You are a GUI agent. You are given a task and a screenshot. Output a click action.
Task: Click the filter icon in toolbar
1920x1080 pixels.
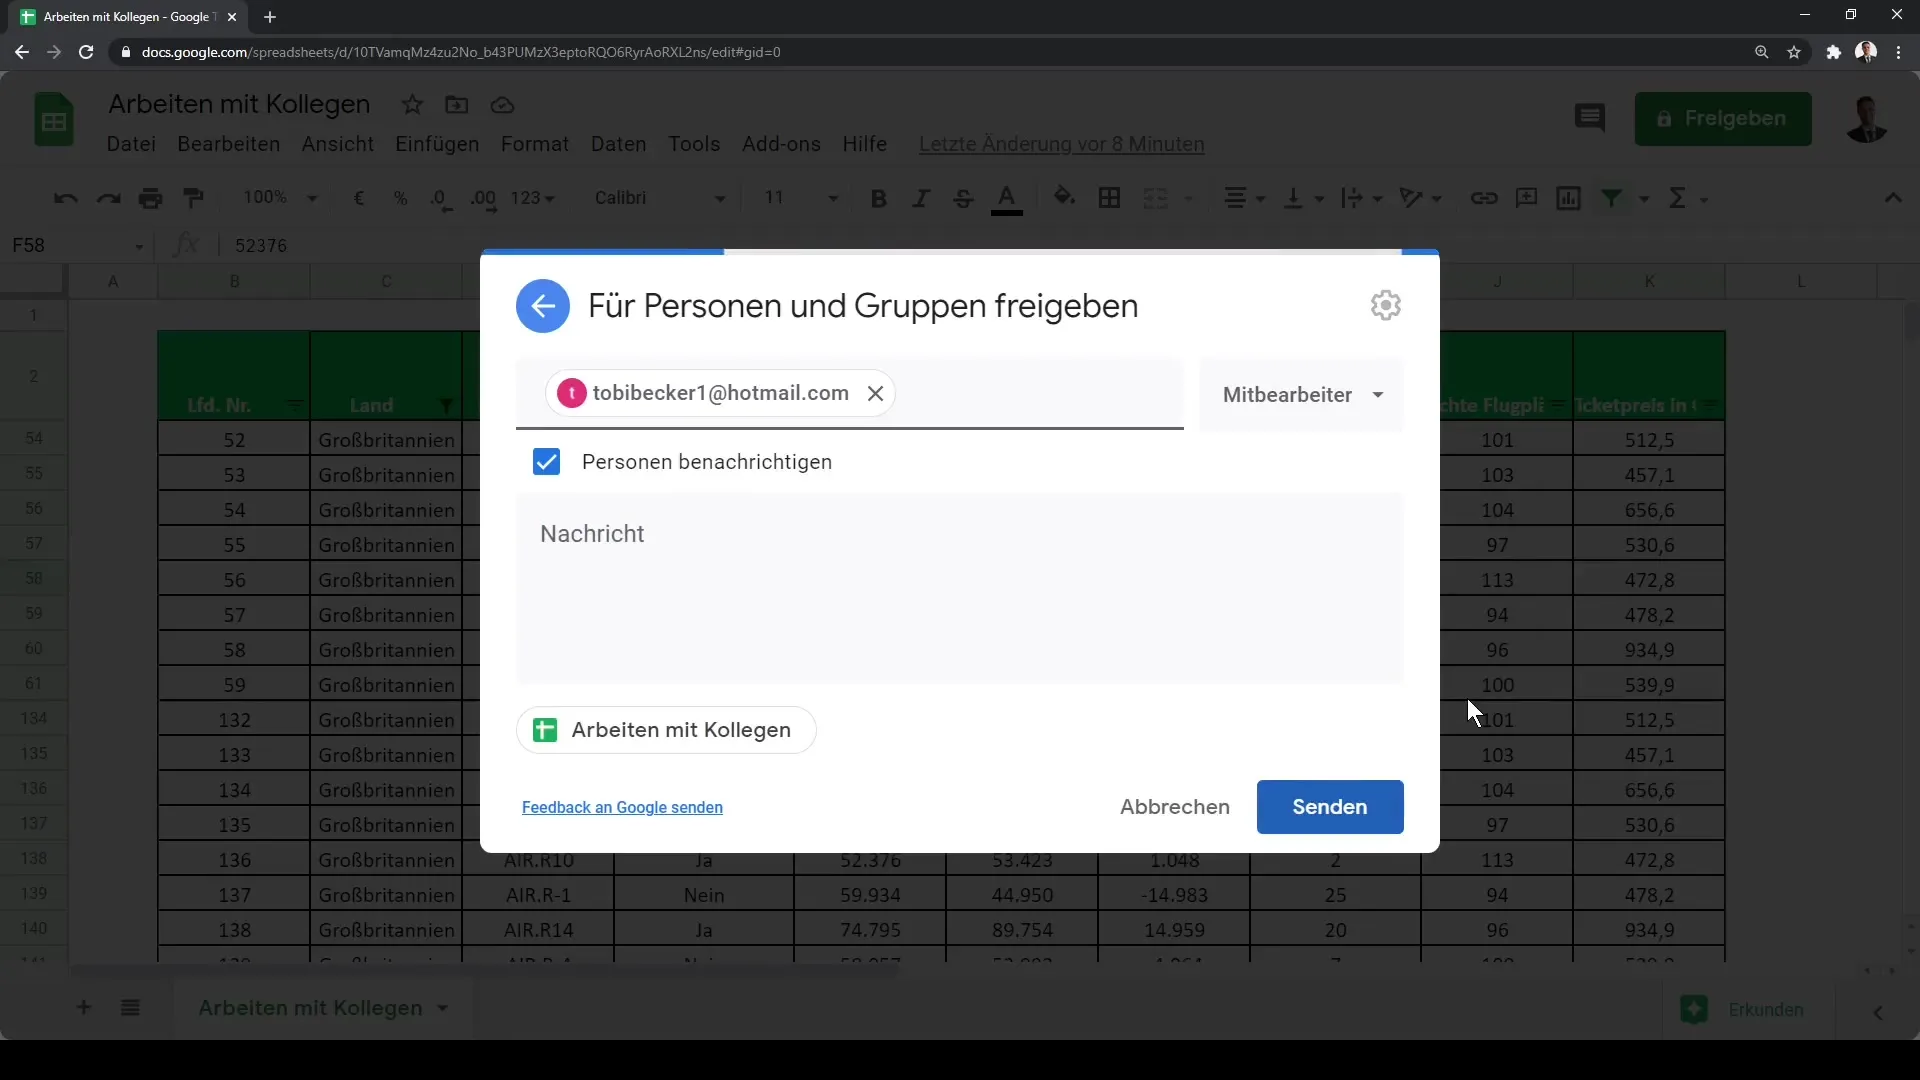point(1611,198)
